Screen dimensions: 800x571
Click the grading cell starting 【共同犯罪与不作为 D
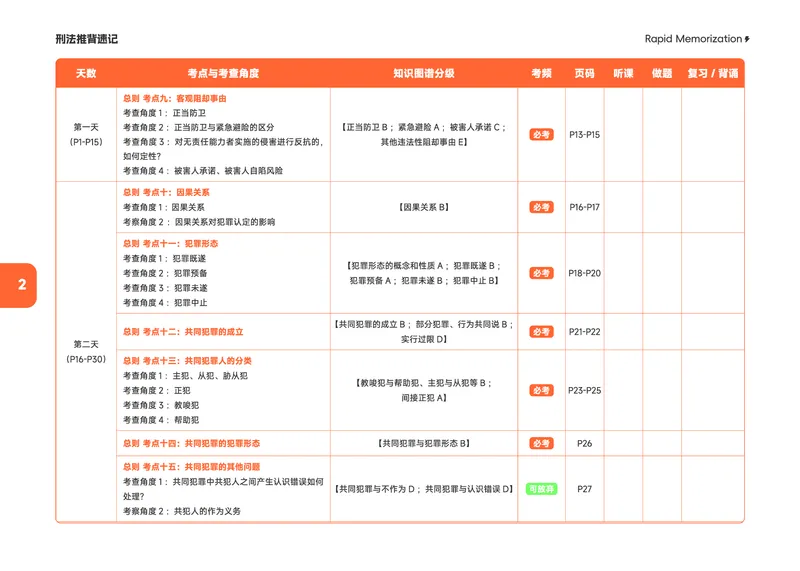(423, 489)
